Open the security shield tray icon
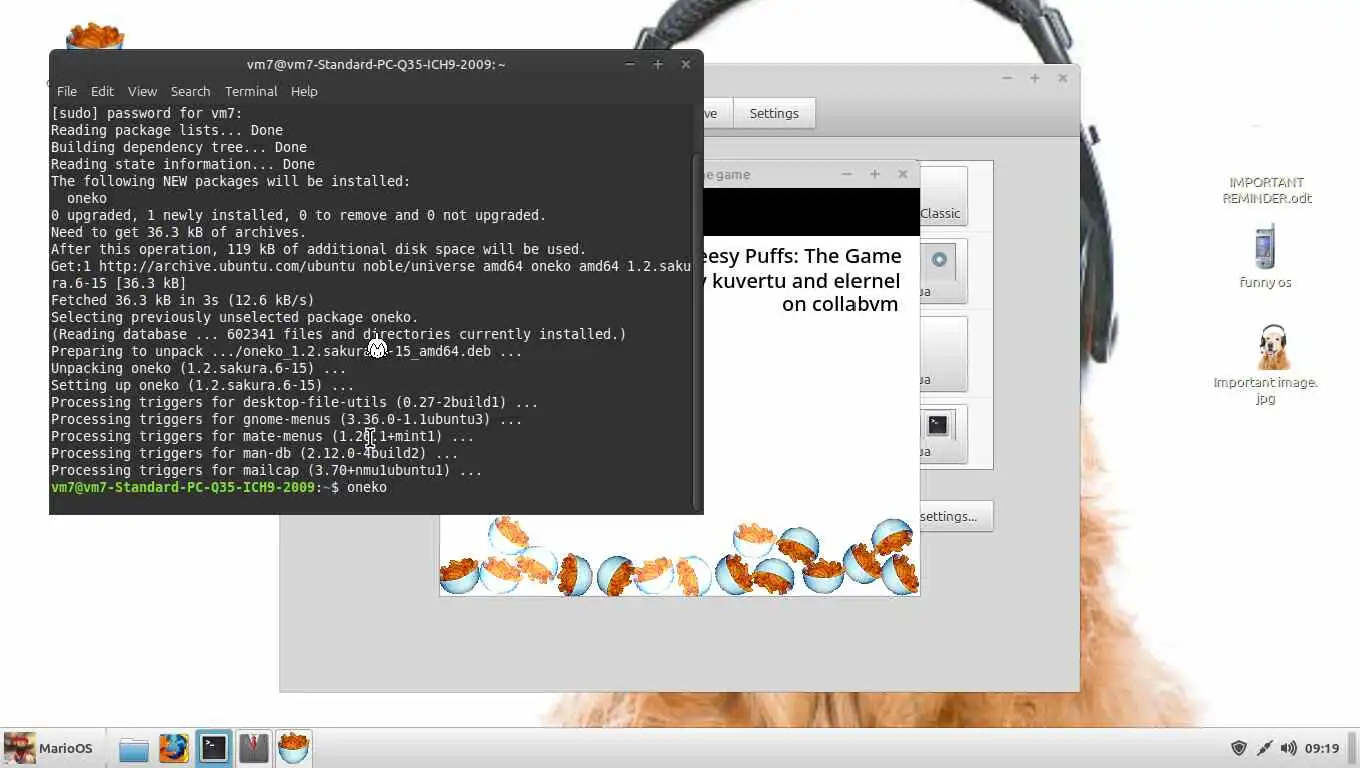Image resolution: width=1360 pixels, height=768 pixels. point(1239,748)
